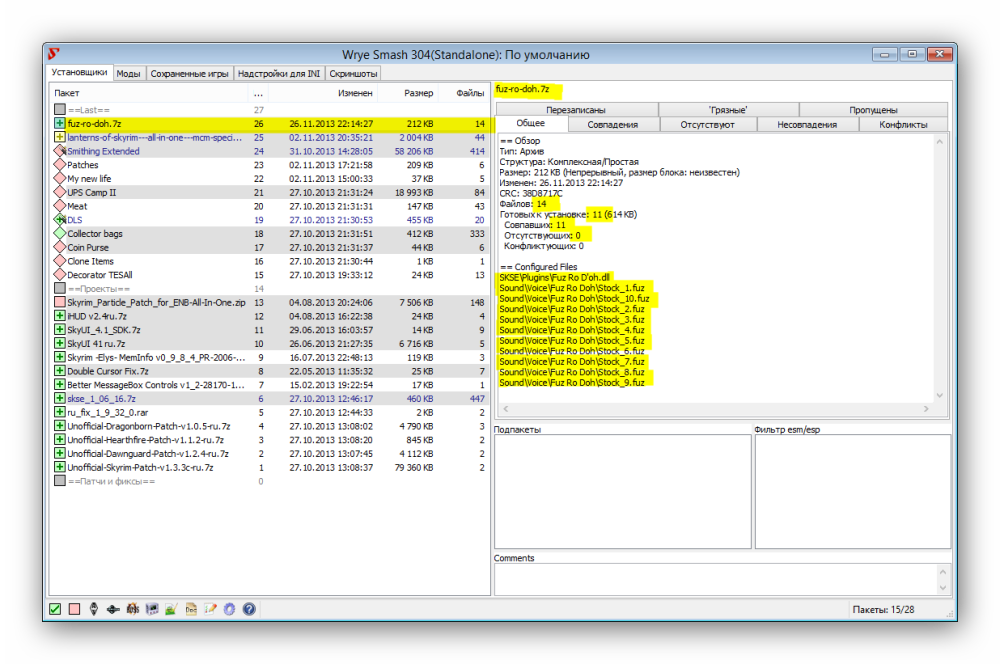This screenshot has height=664, width=1000.
Task: Click the pink diamond icon beside Patches
Action: [x=59, y=165]
